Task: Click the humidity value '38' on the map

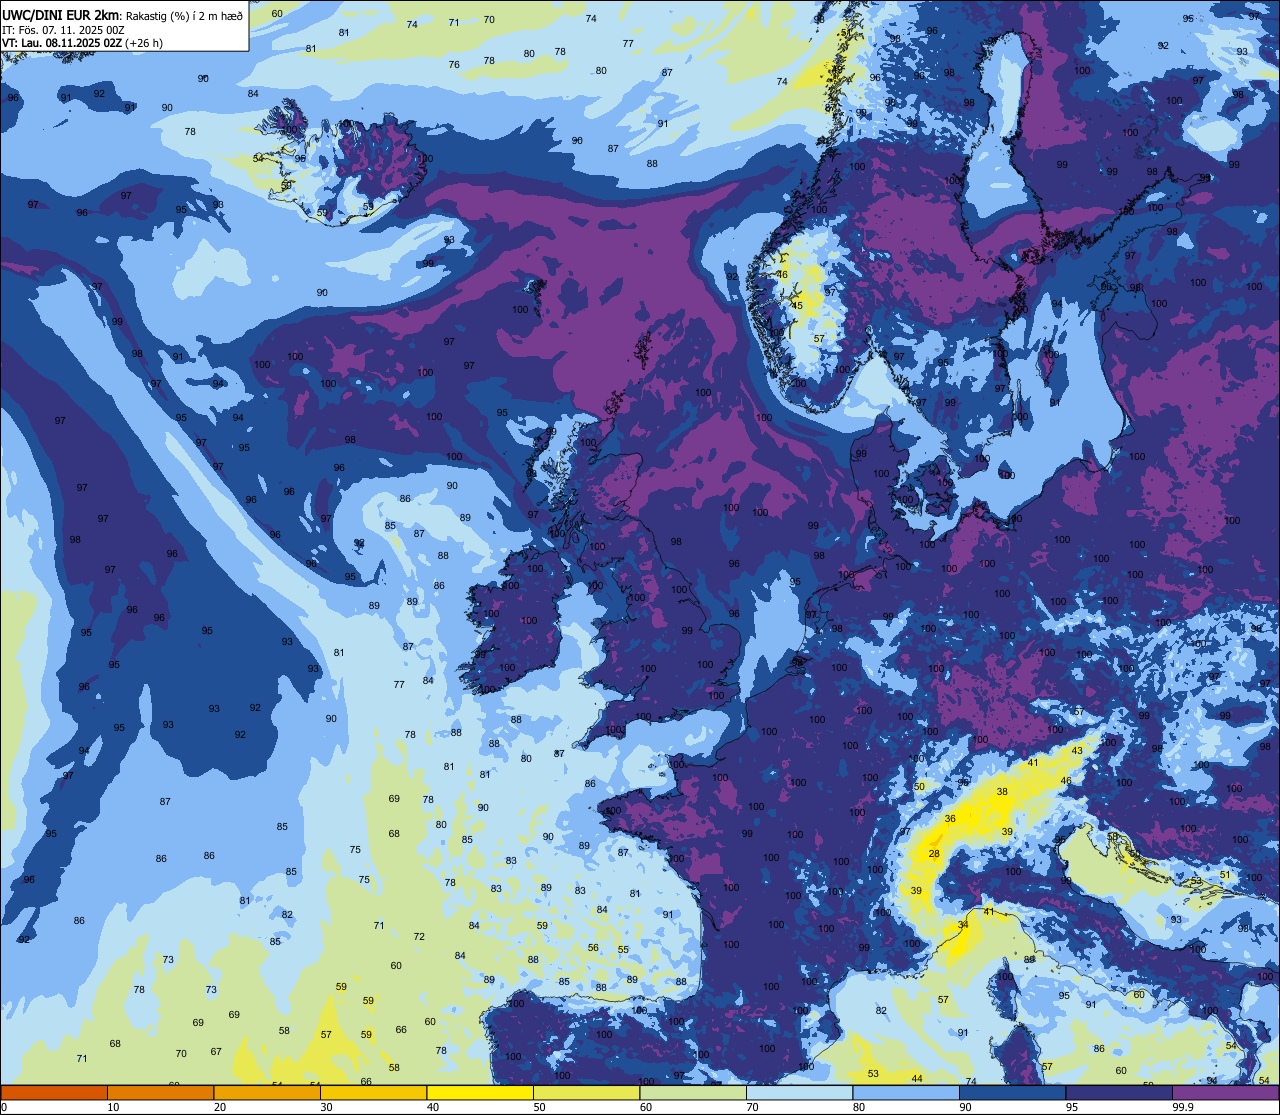Action: click(1002, 791)
